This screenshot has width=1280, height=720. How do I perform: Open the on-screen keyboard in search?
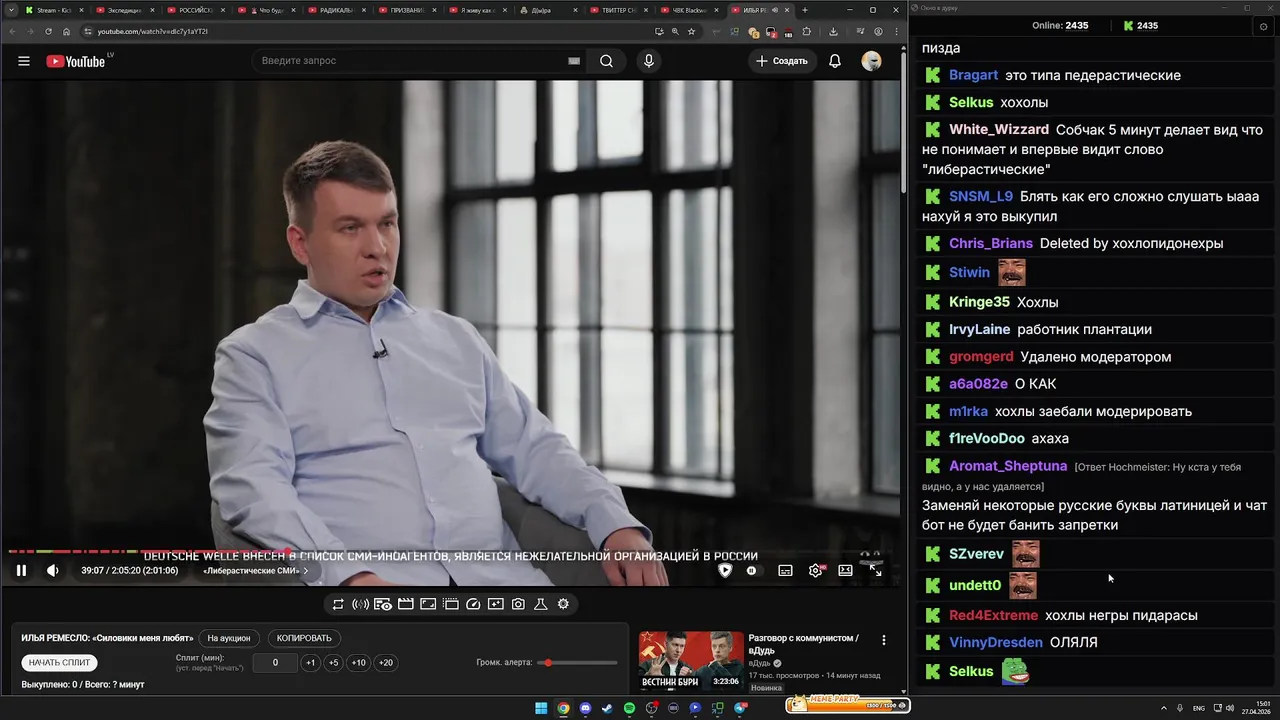pyautogui.click(x=574, y=61)
